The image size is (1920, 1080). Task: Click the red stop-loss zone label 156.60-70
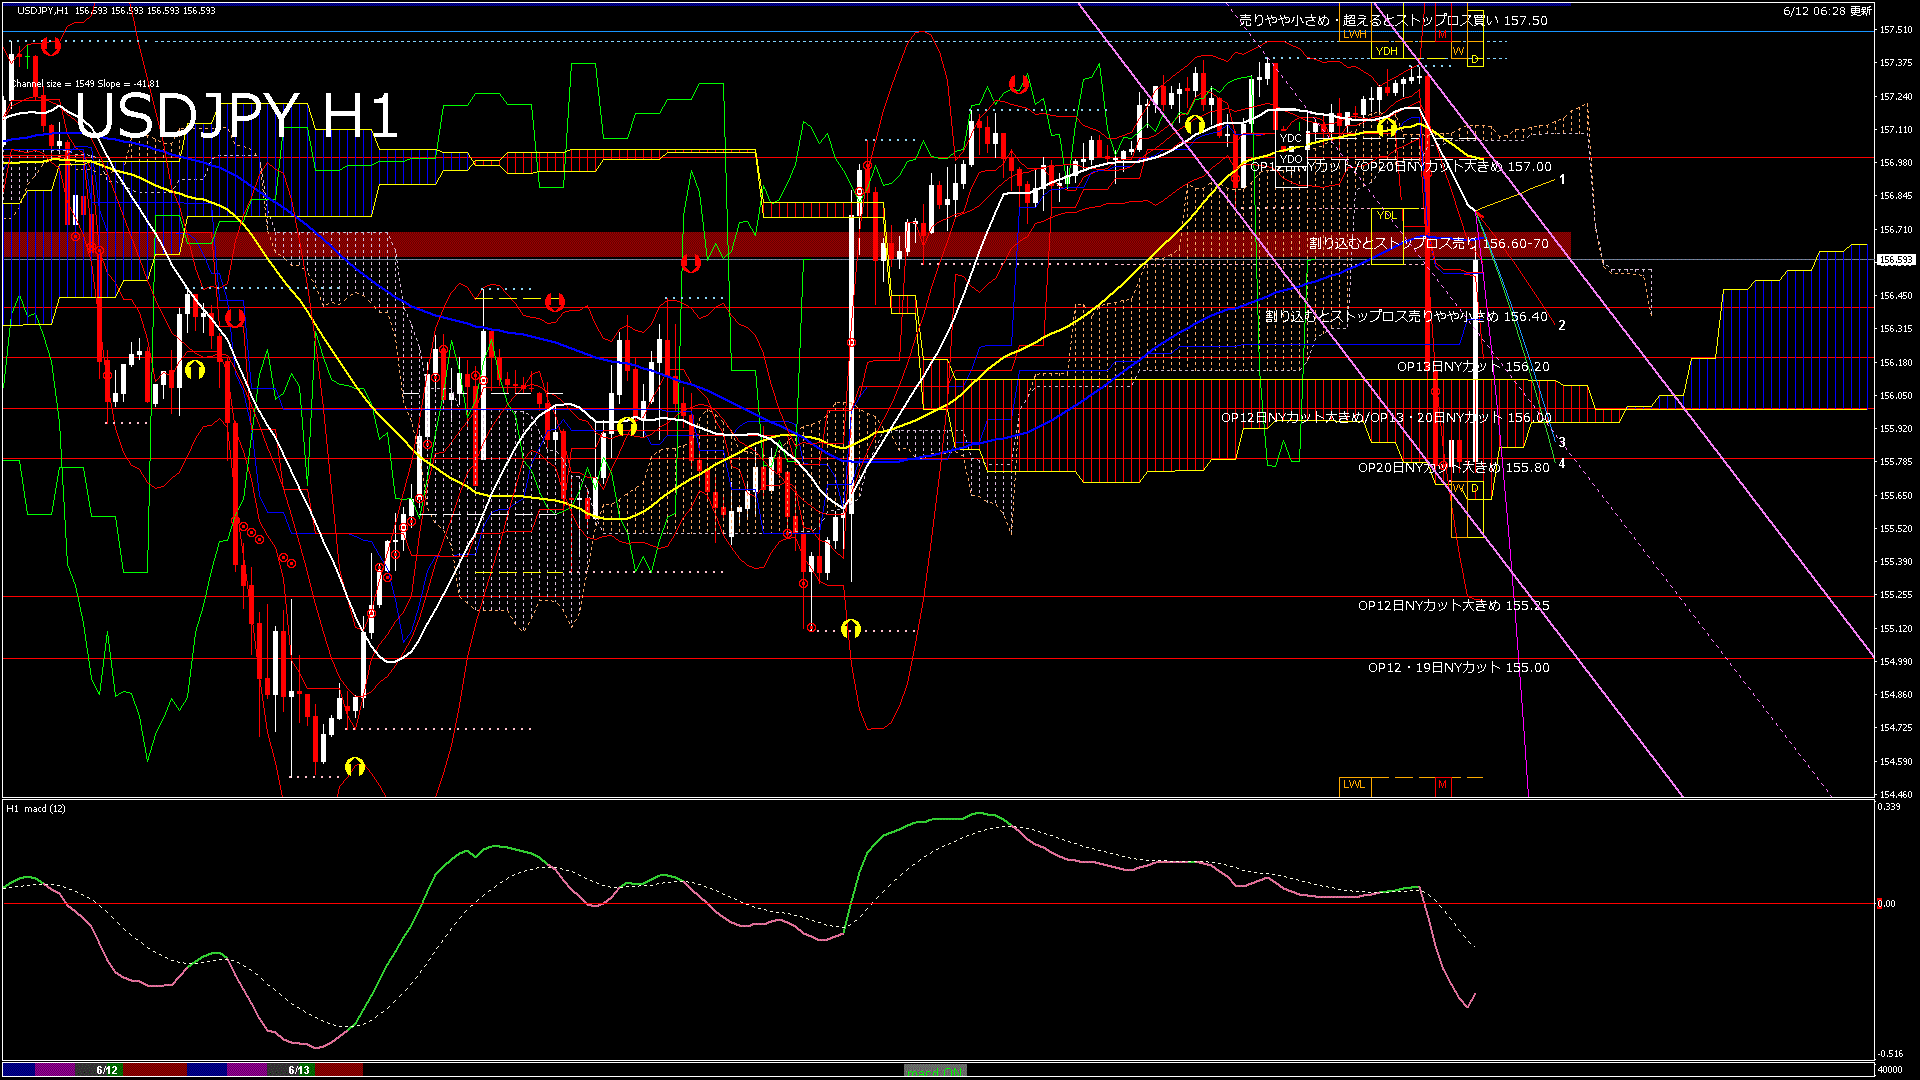tap(1428, 244)
